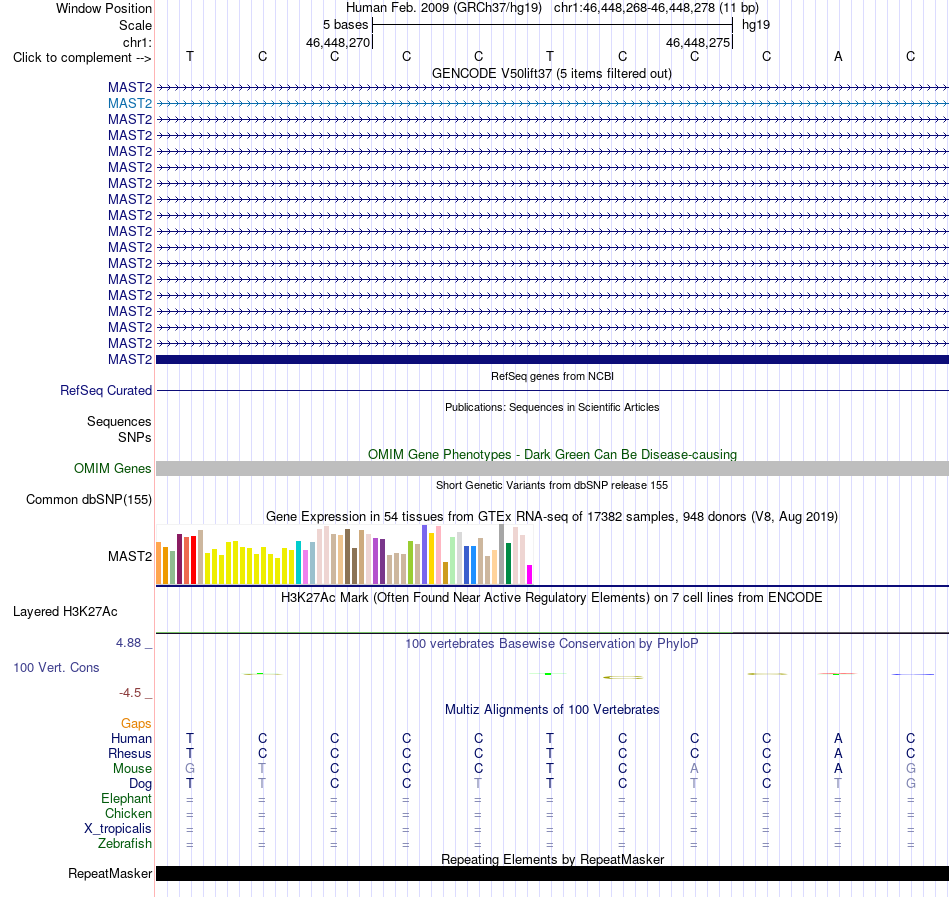This screenshot has height=897, width=950.
Task: Open the Common dbSNP(155) track label
Action: 89,500
